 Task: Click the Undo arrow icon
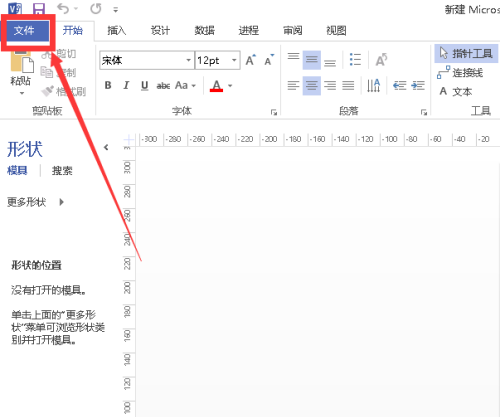[x=63, y=9]
